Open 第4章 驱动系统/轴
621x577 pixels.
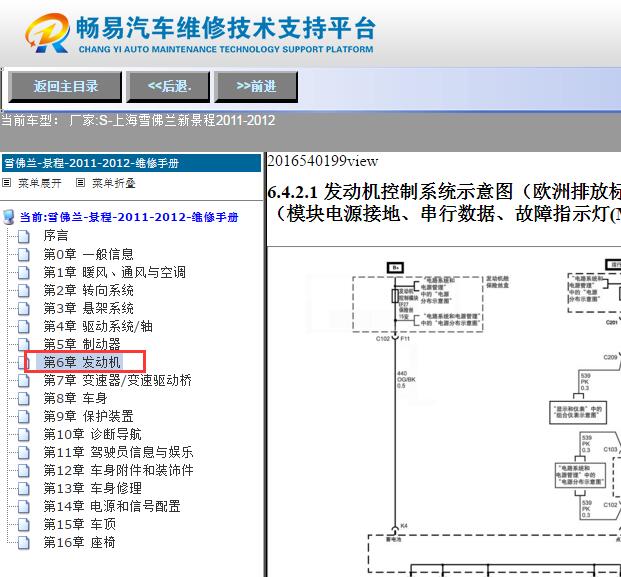coord(98,326)
